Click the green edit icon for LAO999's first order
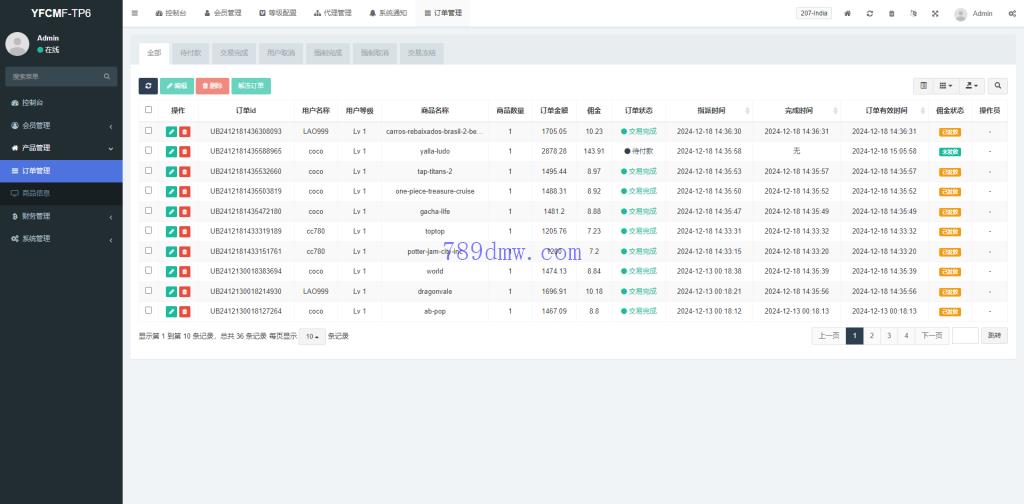 (171, 131)
